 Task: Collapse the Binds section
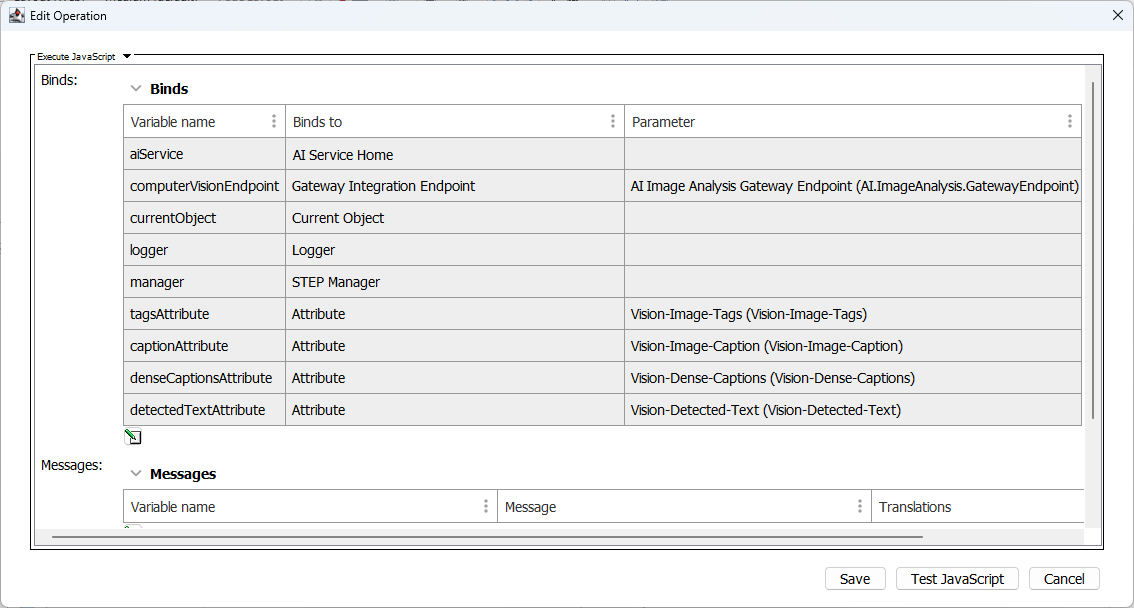coord(136,89)
